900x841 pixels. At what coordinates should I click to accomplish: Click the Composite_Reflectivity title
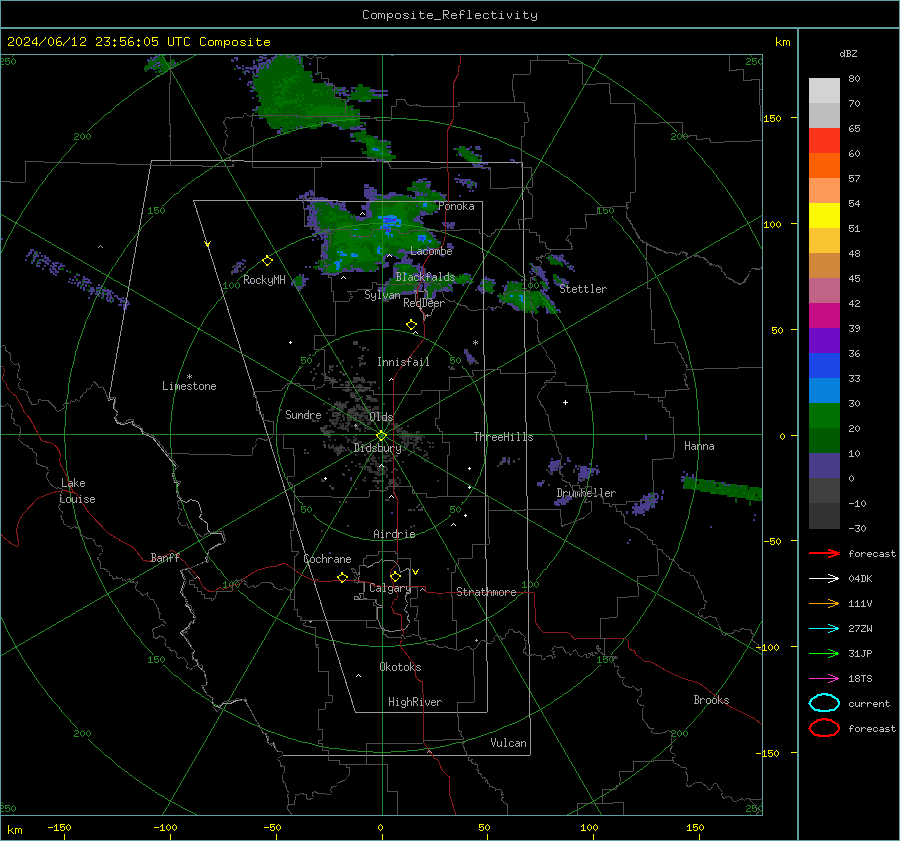click(449, 15)
